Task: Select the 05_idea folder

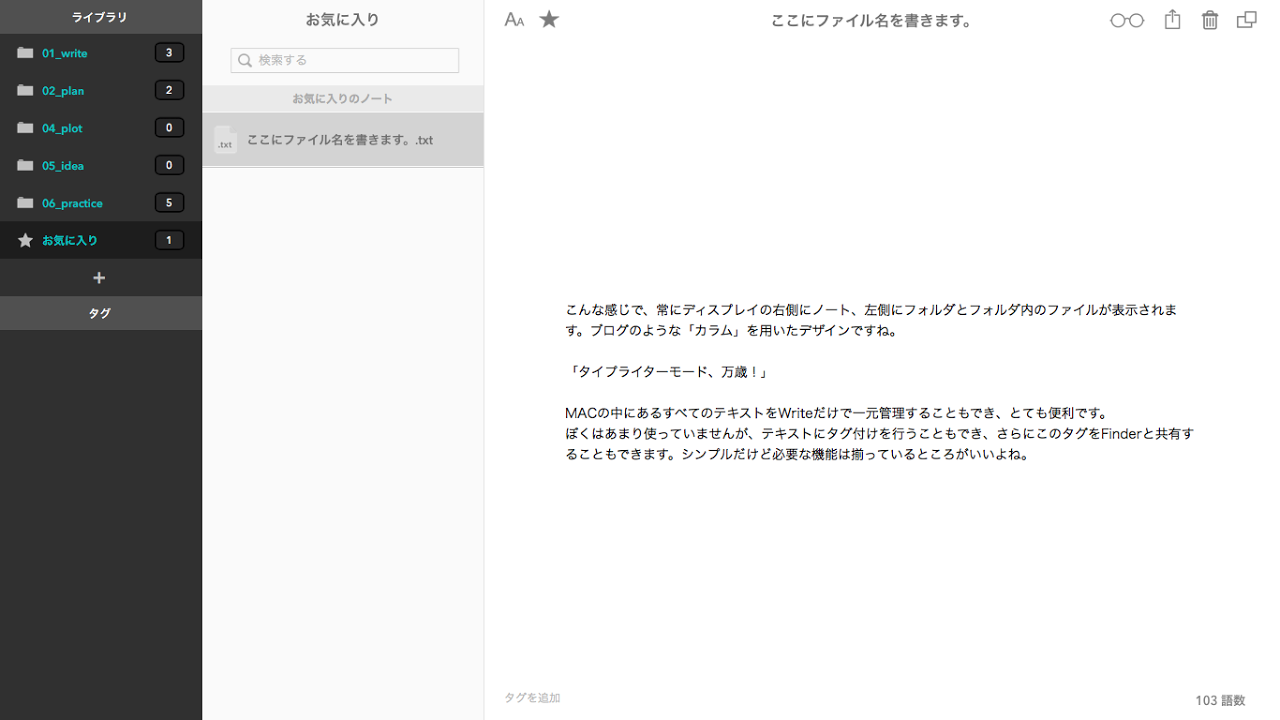Action: pyautogui.click(x=101, y=165)
